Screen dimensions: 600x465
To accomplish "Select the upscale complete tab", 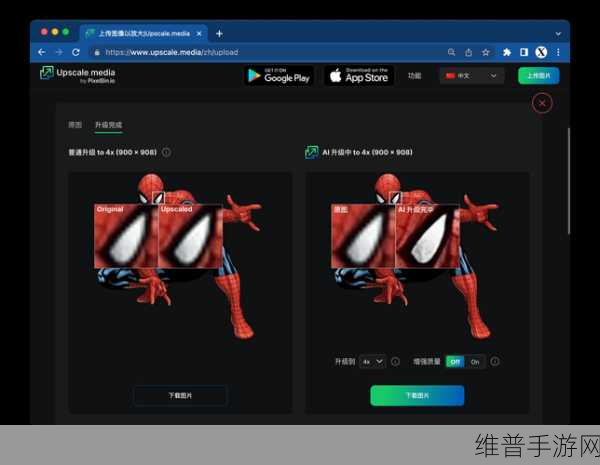I will (x=108, y=125).
